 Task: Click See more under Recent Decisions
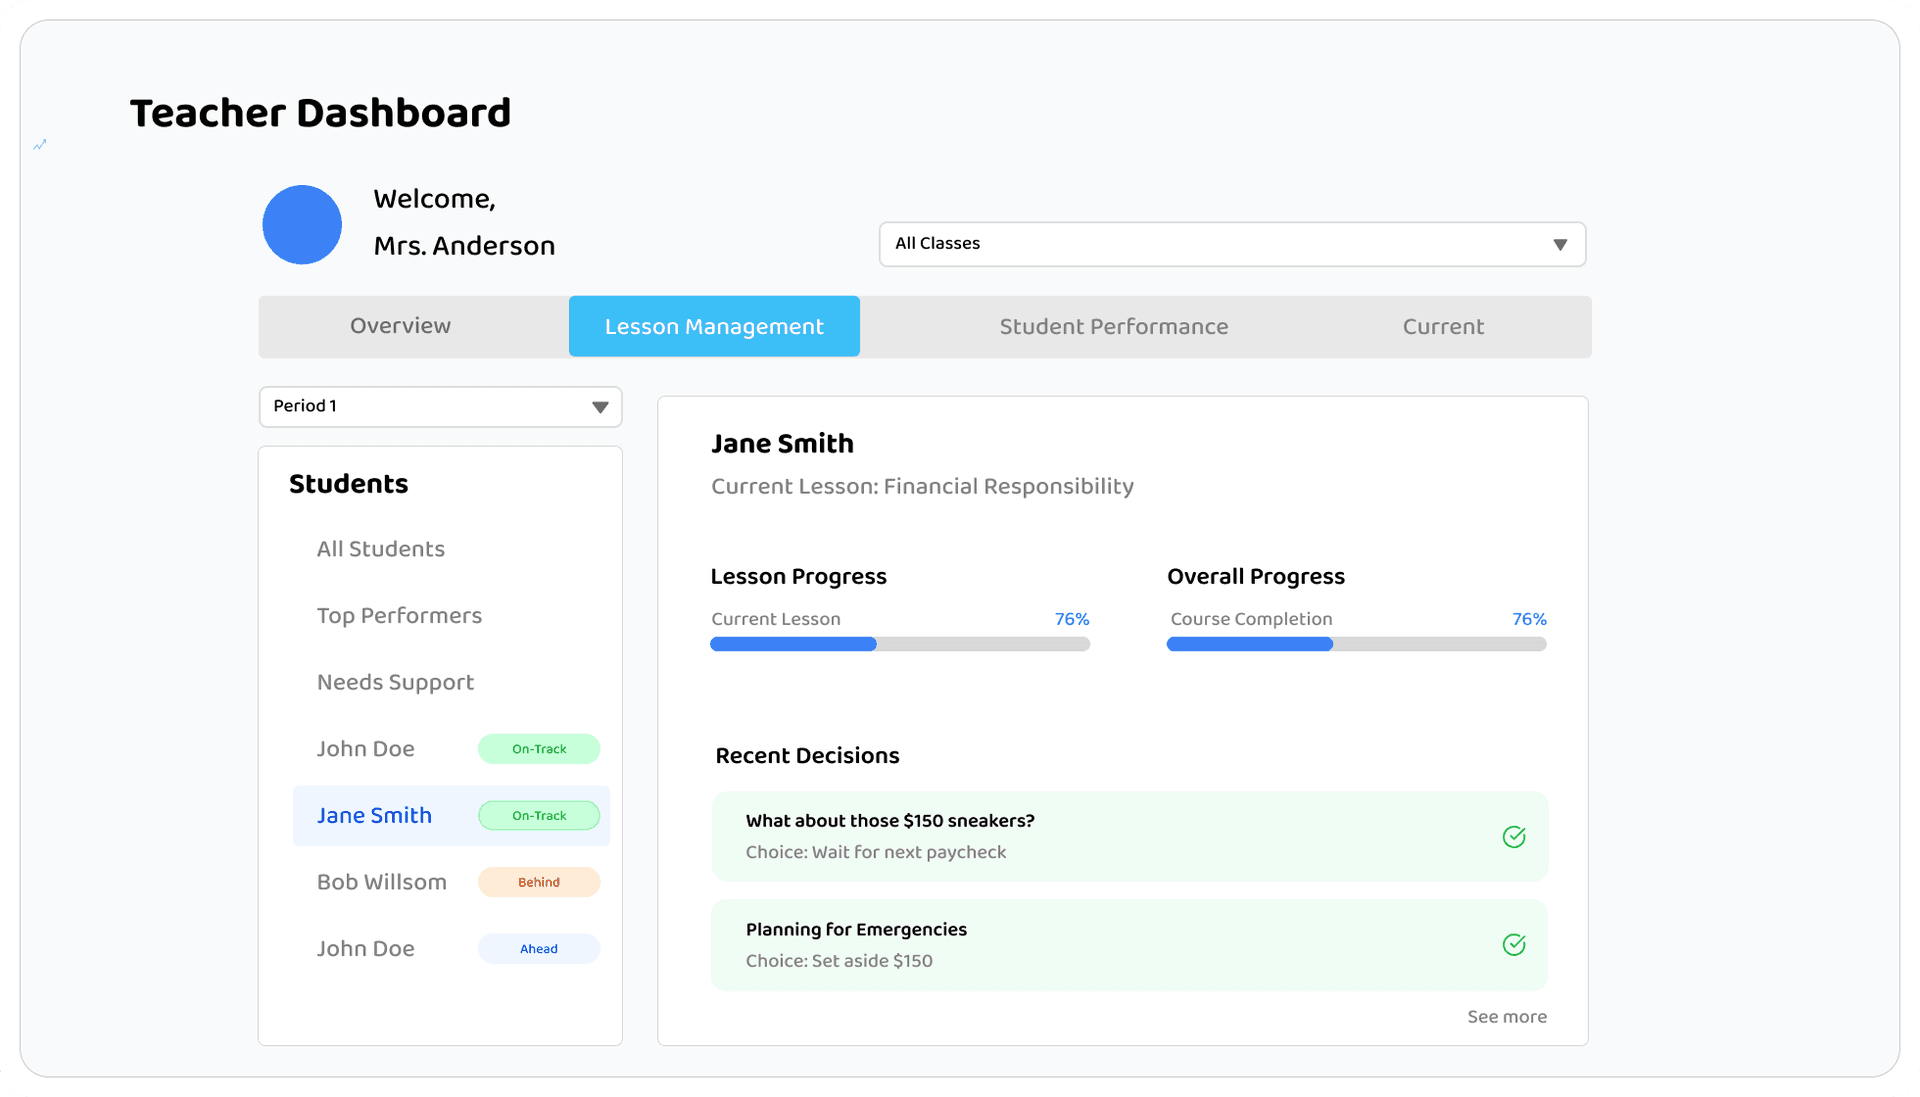(1506, 1016)
